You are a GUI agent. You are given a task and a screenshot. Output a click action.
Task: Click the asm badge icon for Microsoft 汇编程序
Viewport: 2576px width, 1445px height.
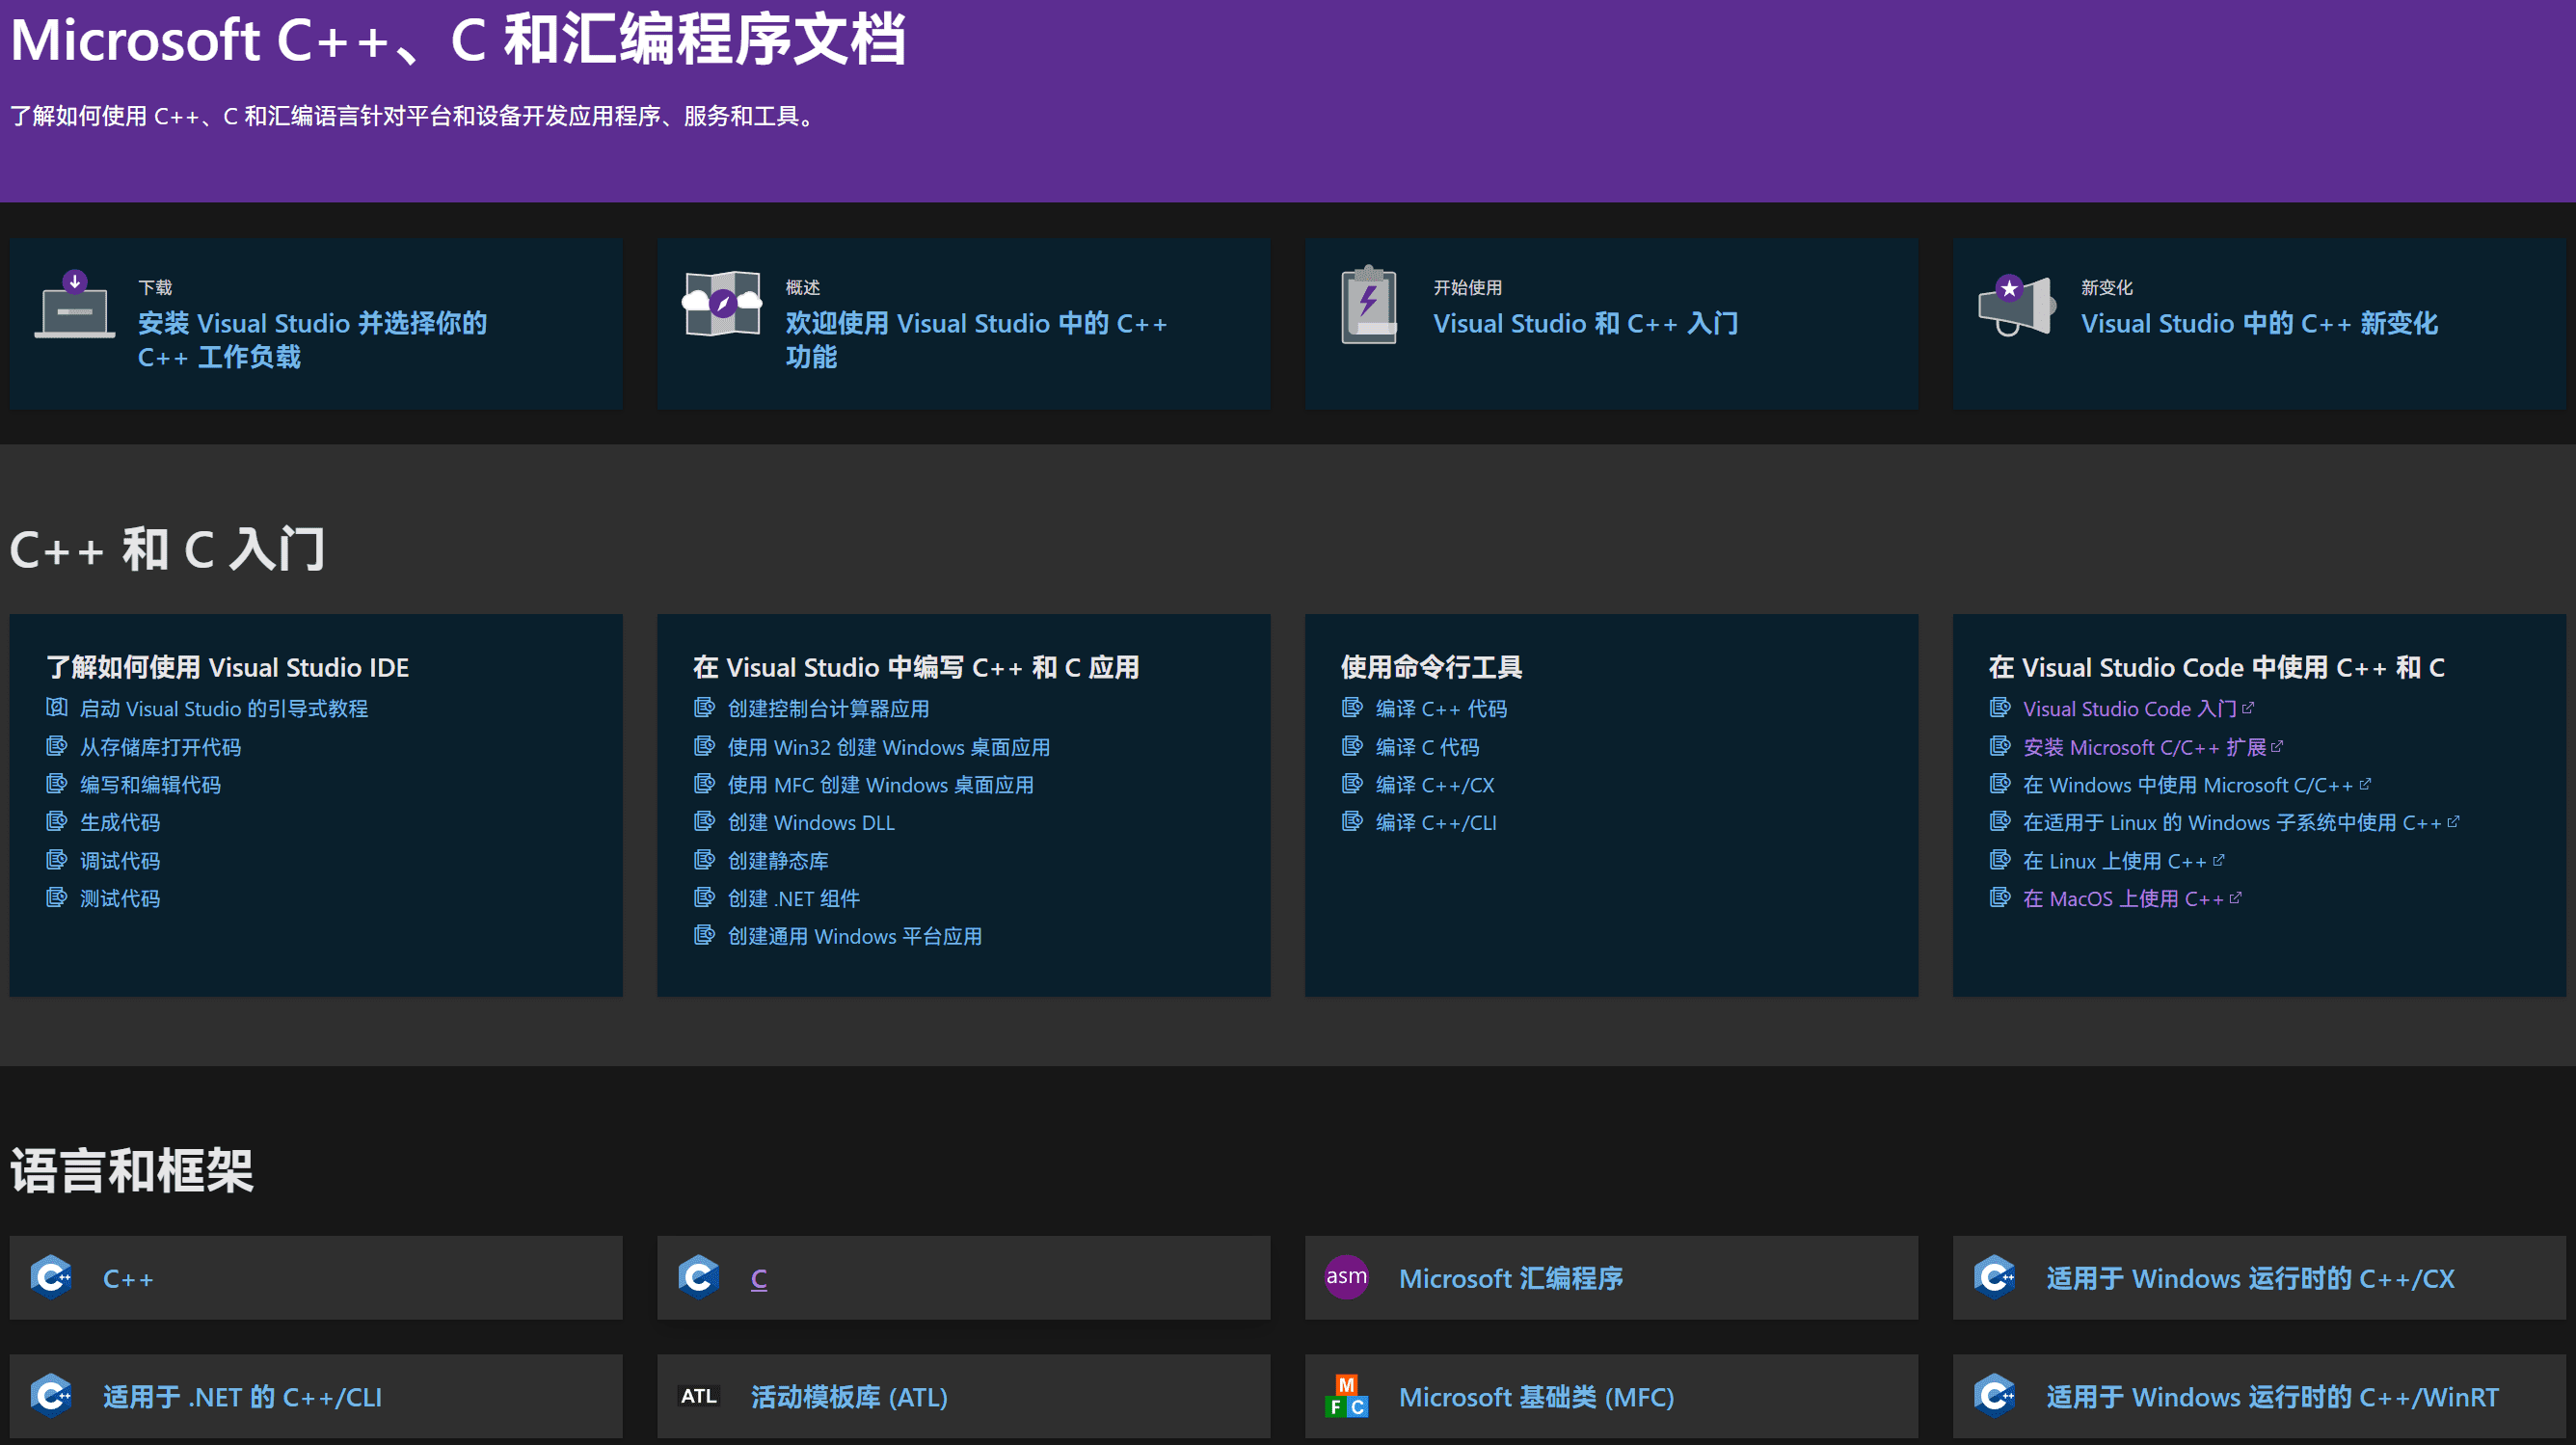1347,1277
